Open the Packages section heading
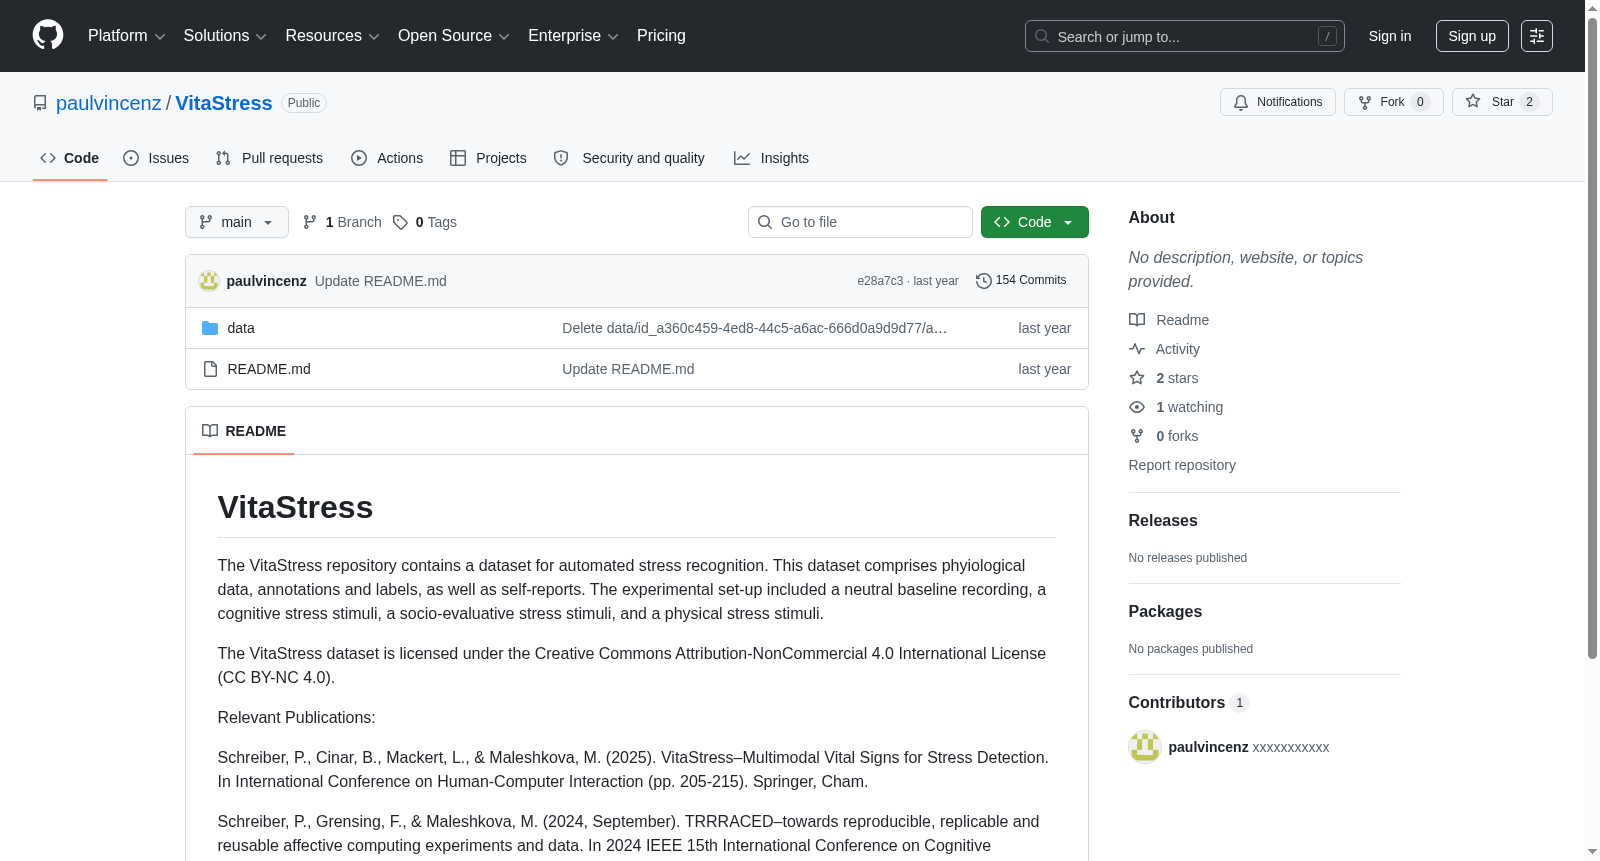 point(1165,612)
